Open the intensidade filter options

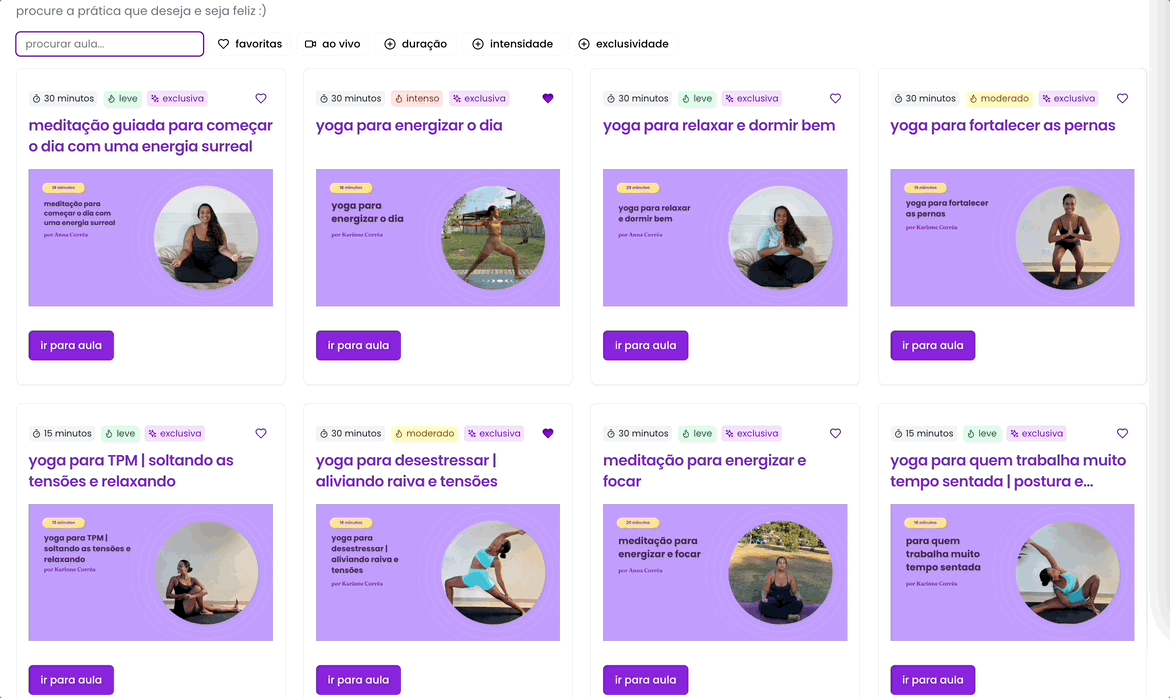(x=513, y=43)
